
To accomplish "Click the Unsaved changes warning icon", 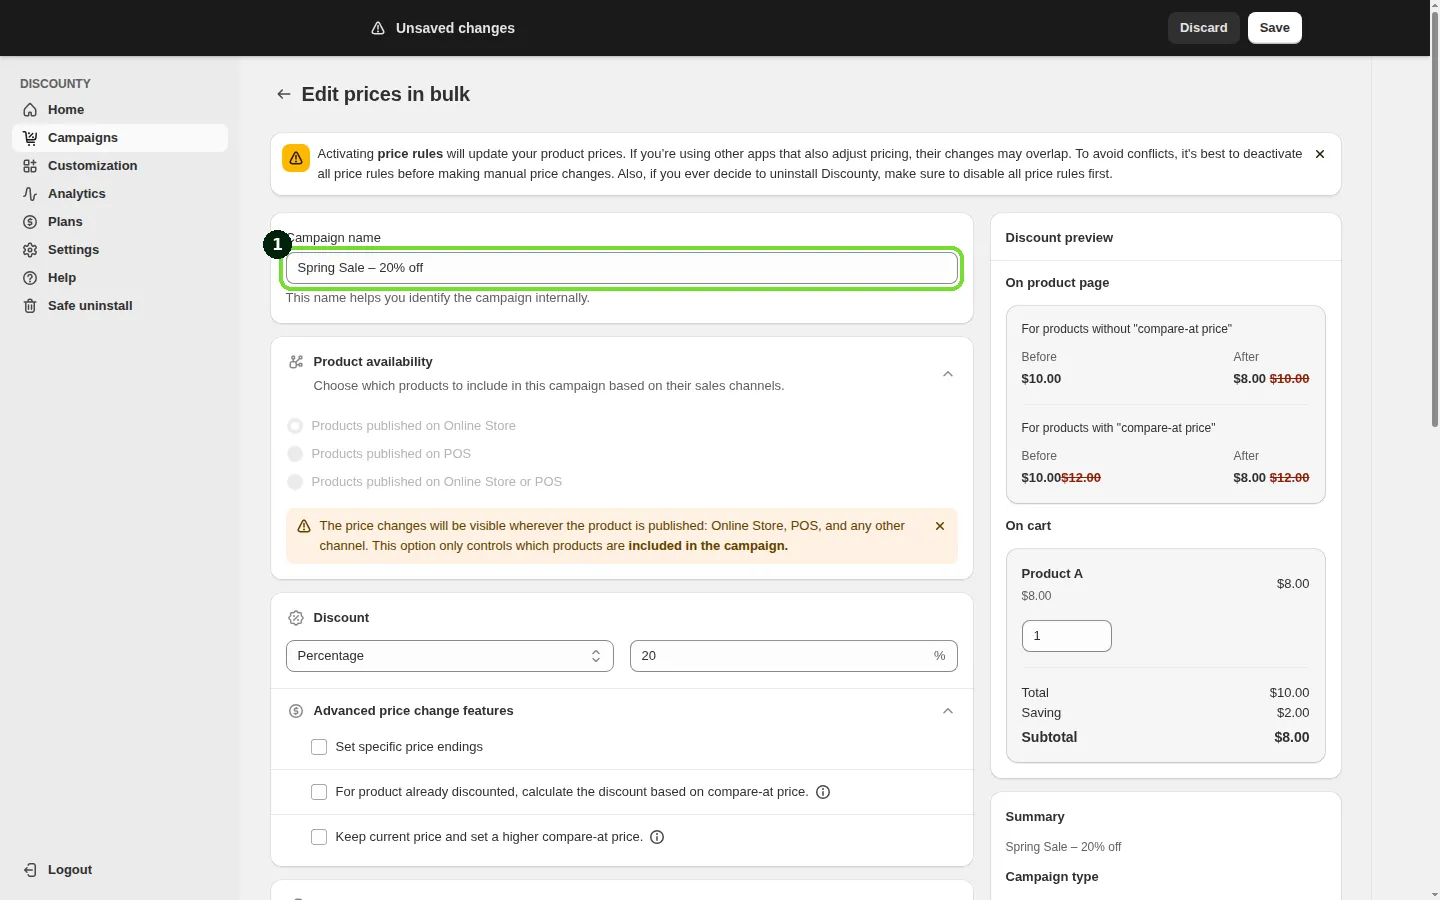I will [x=378, y=28].
